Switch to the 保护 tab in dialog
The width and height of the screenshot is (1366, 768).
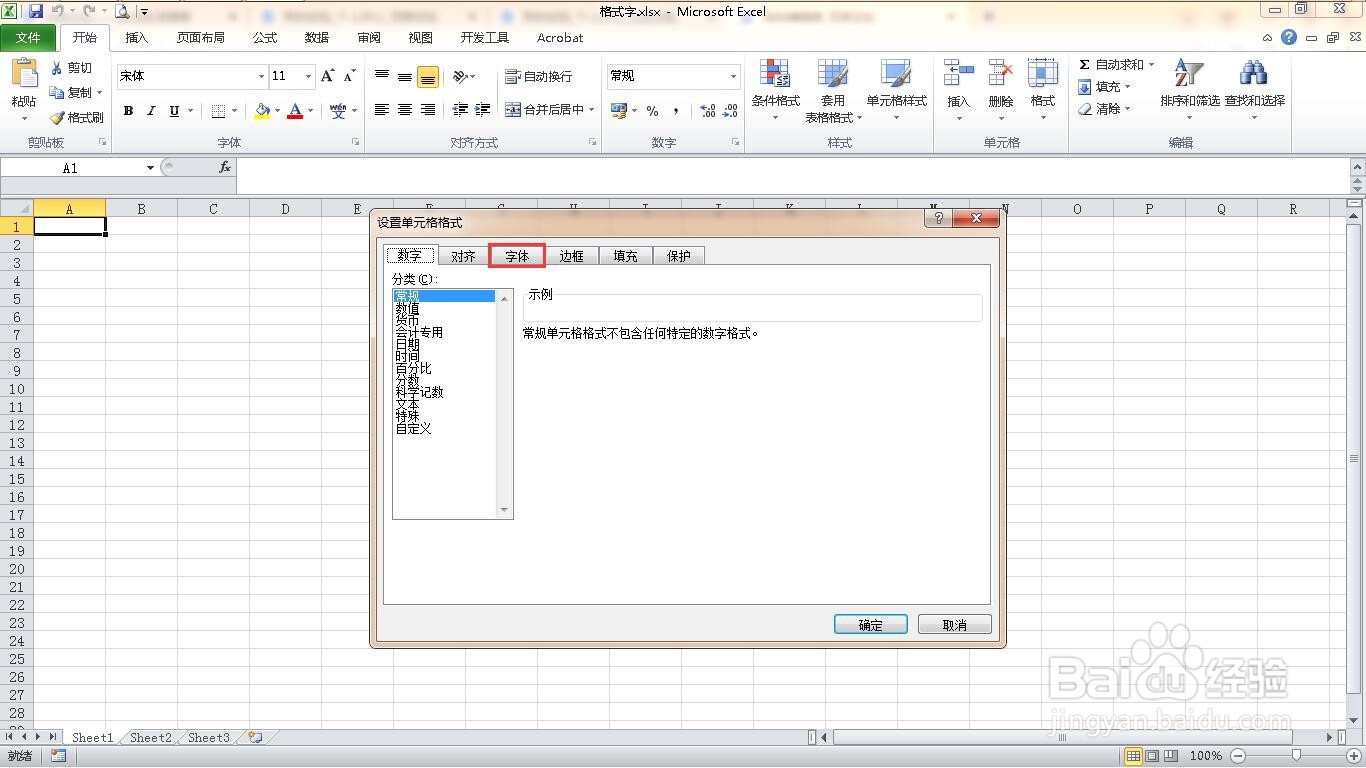[679, 256]
